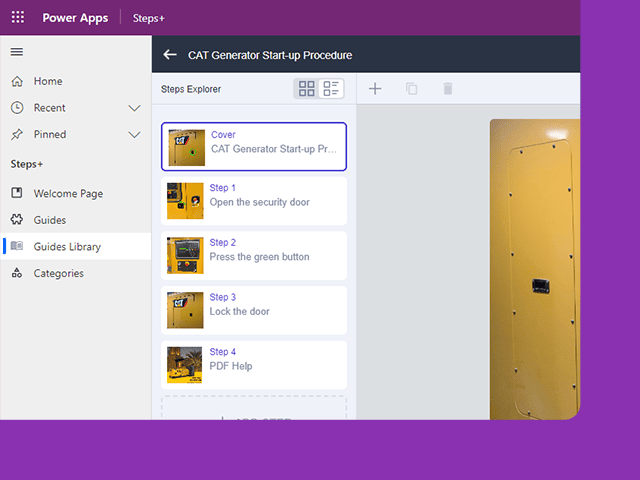
Task: Select the Cover step card
Action: click(x=254, y=147)
